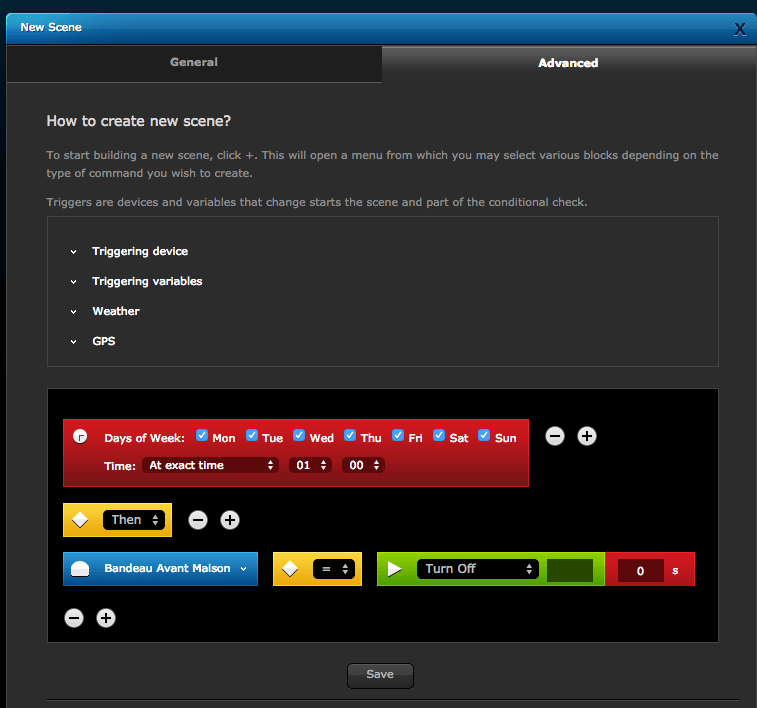Viewport: 757px width, 708px height.
Task: Open the equals comparison dropdown
Action: pyautogui.click(x=334, y=569)
